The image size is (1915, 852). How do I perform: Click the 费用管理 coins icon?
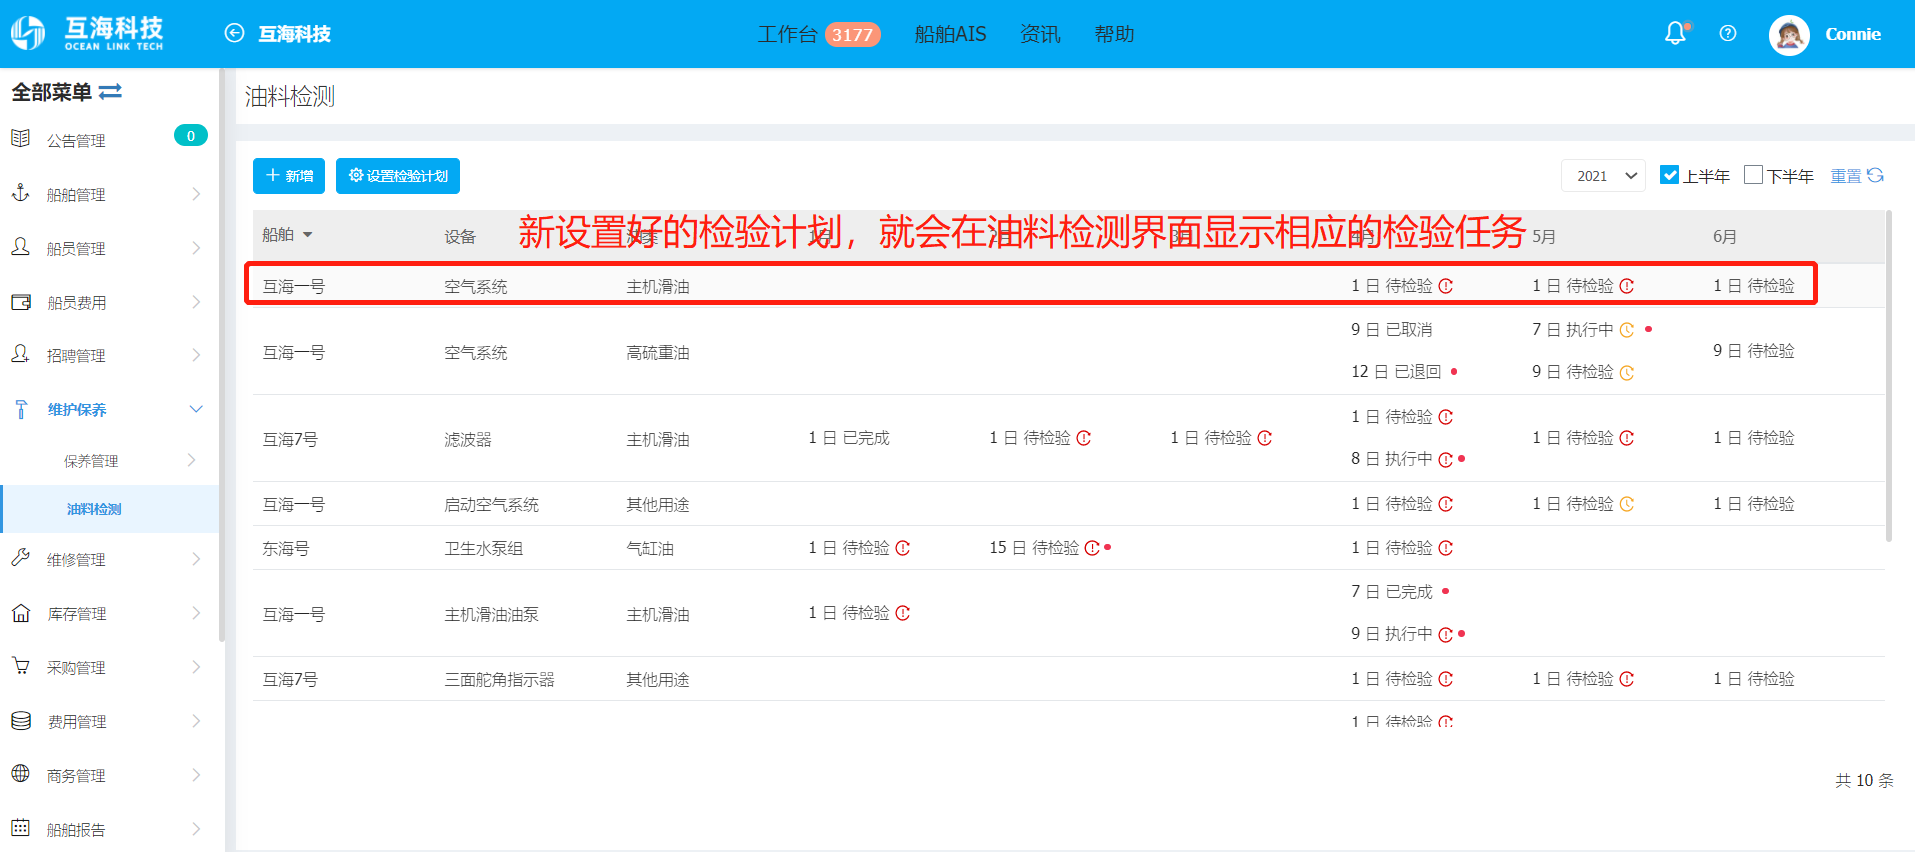pyautogui.click(x=20, y=720)
